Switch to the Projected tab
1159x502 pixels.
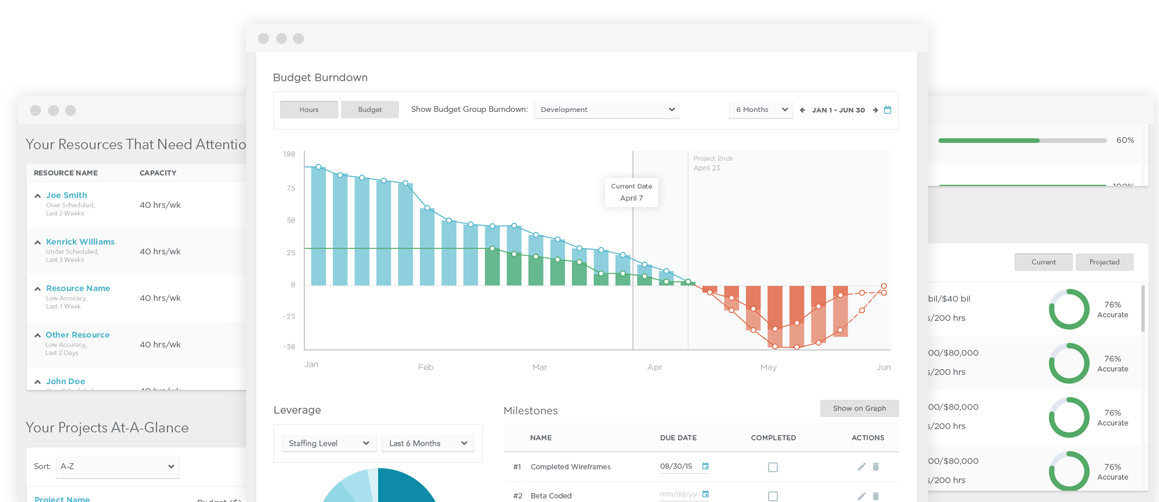tap(1104, 262)
